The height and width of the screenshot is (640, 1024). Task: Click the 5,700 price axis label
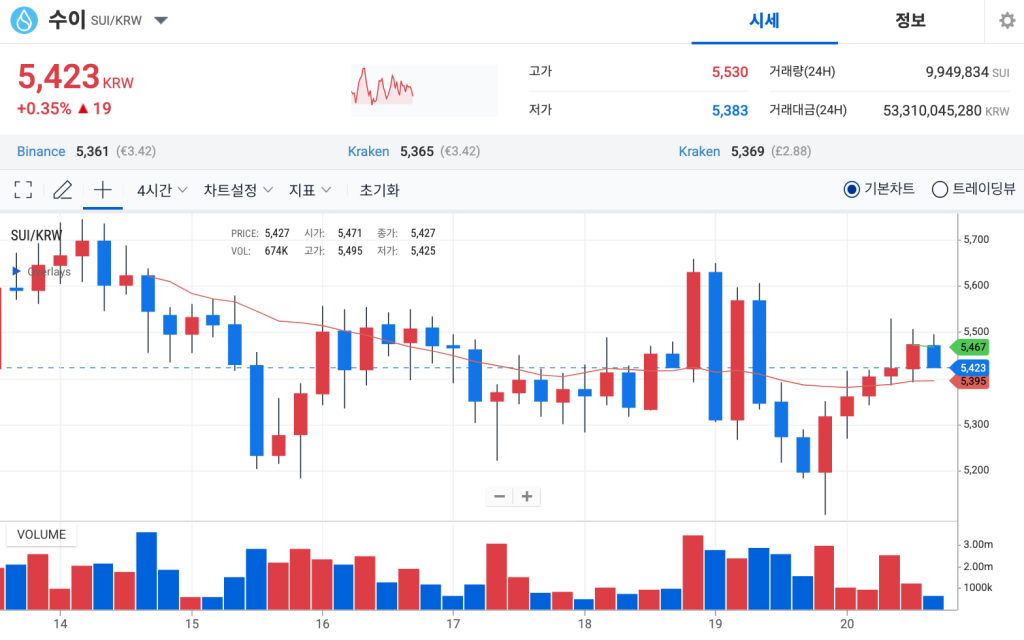point(976,240)
